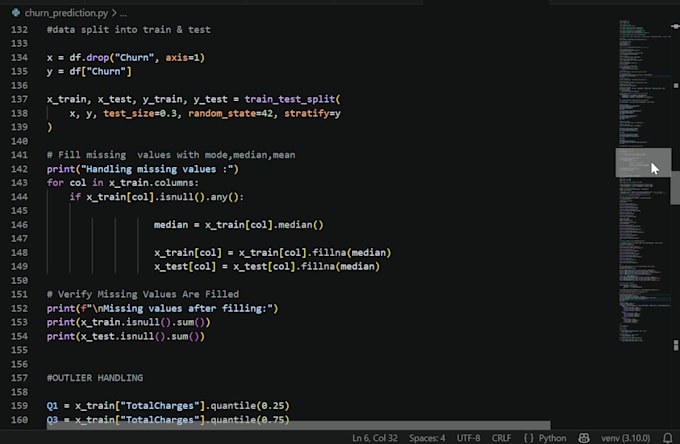Click 'print(x_test.isnull().sum())' line
Image resolution: width=680 pixels, height=444 pixels.
pyautogui.click(x=126, y=336)
